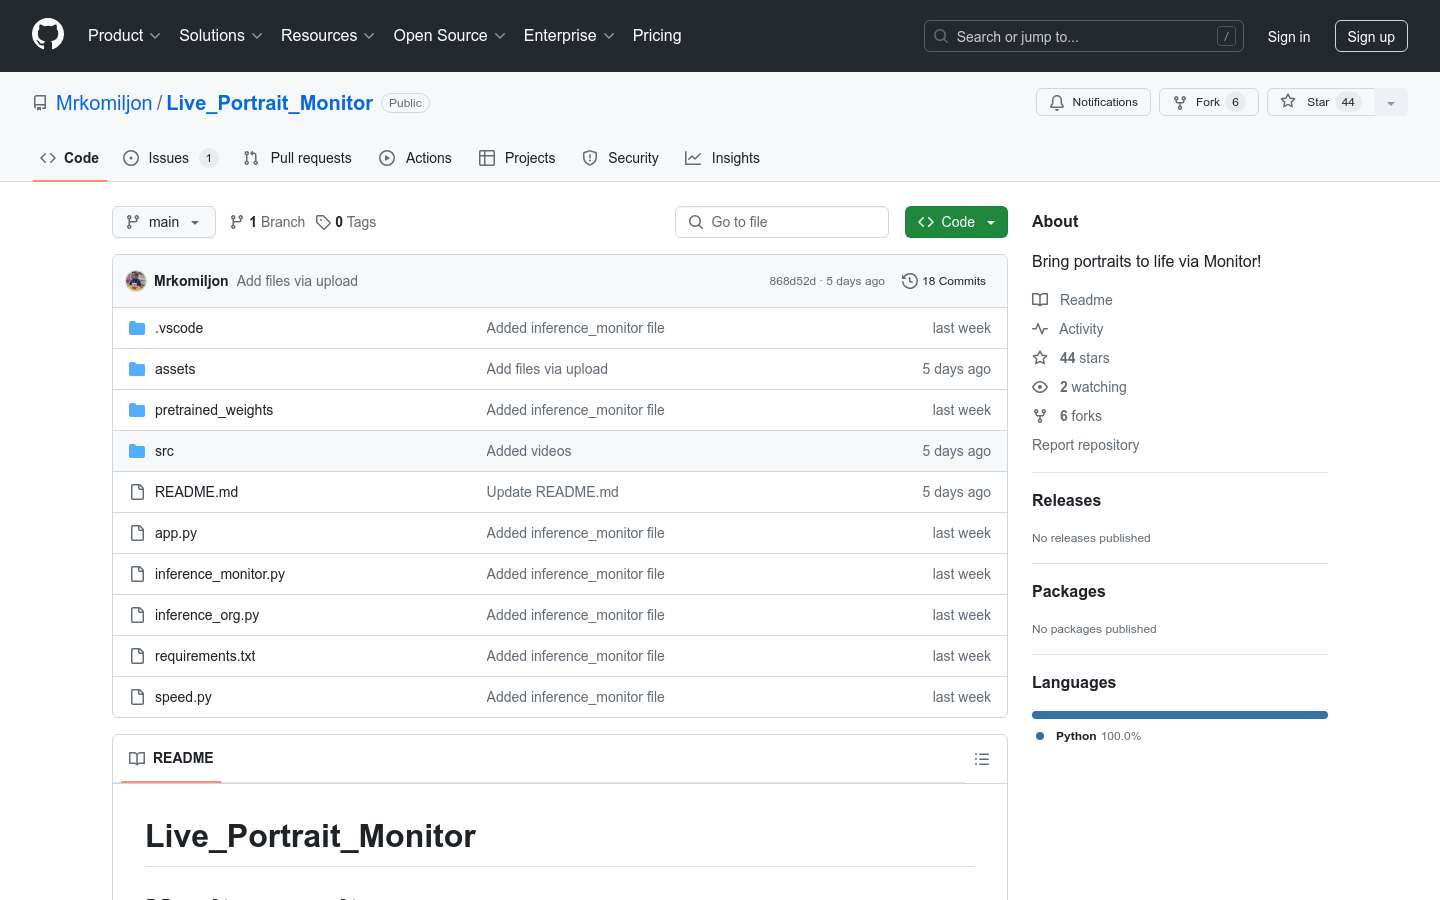
Task: Open the star lists dropdown arrow
Action: point(1391,102)
